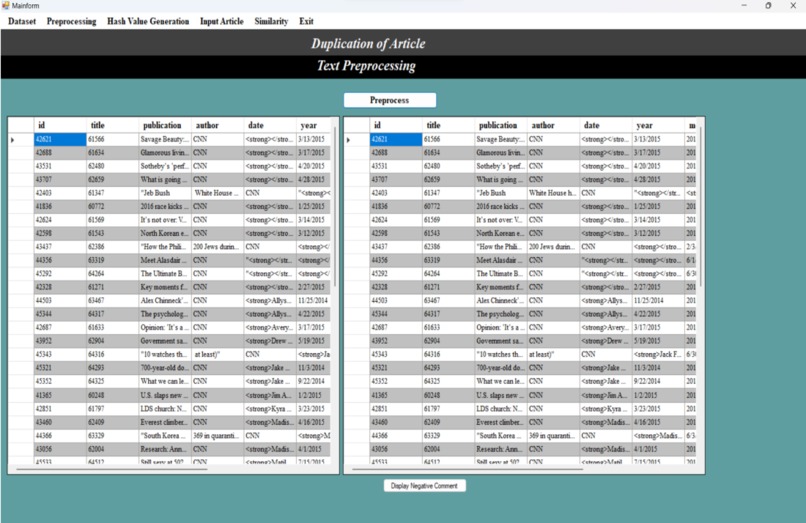806x523 pixels.
Task: Click the left table vertical scrollbar
Action: pyautogui.click(x=335, y=206)
